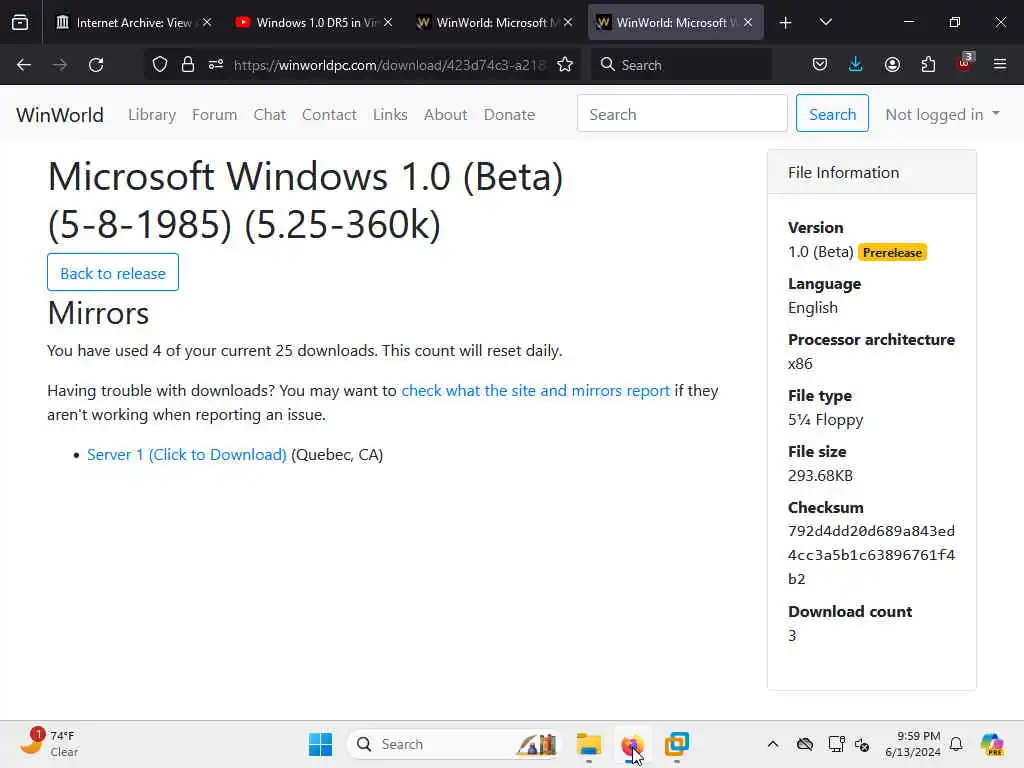This screenshot has height=768, width=1024.
Task: Click the browser forward arrow
Action: 60,65
